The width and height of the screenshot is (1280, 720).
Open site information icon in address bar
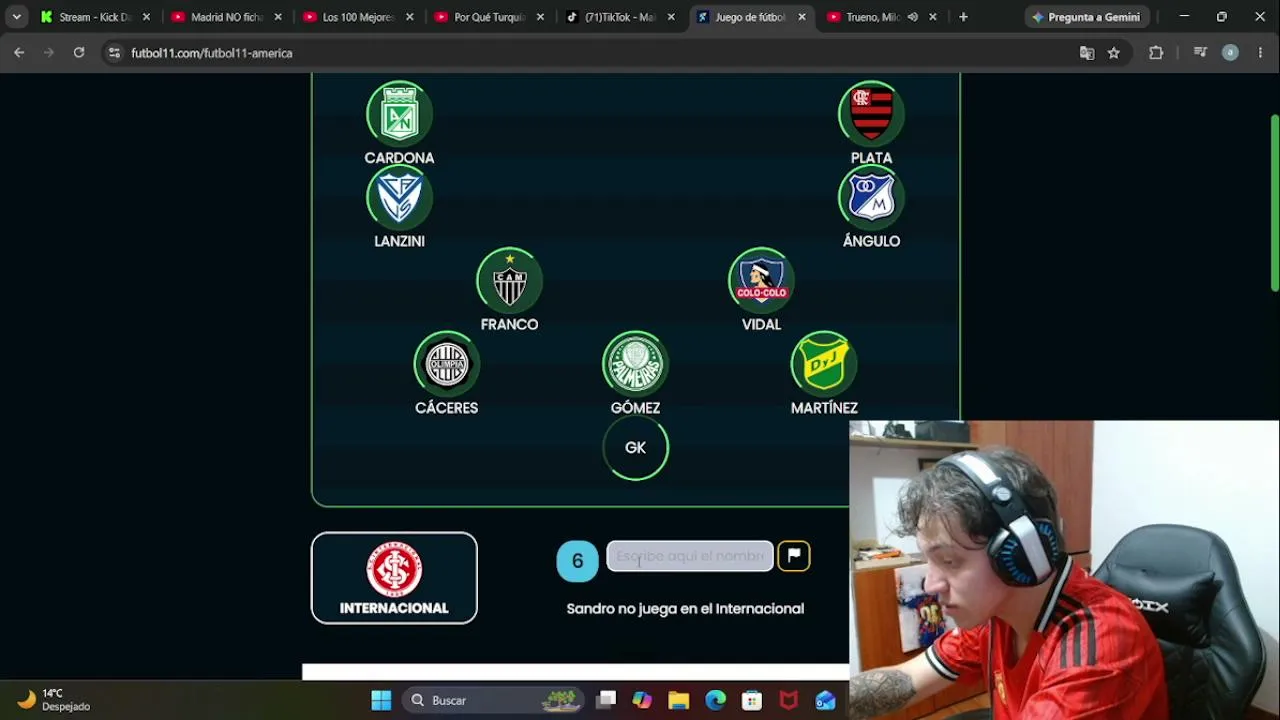click(x=114, y=53)
